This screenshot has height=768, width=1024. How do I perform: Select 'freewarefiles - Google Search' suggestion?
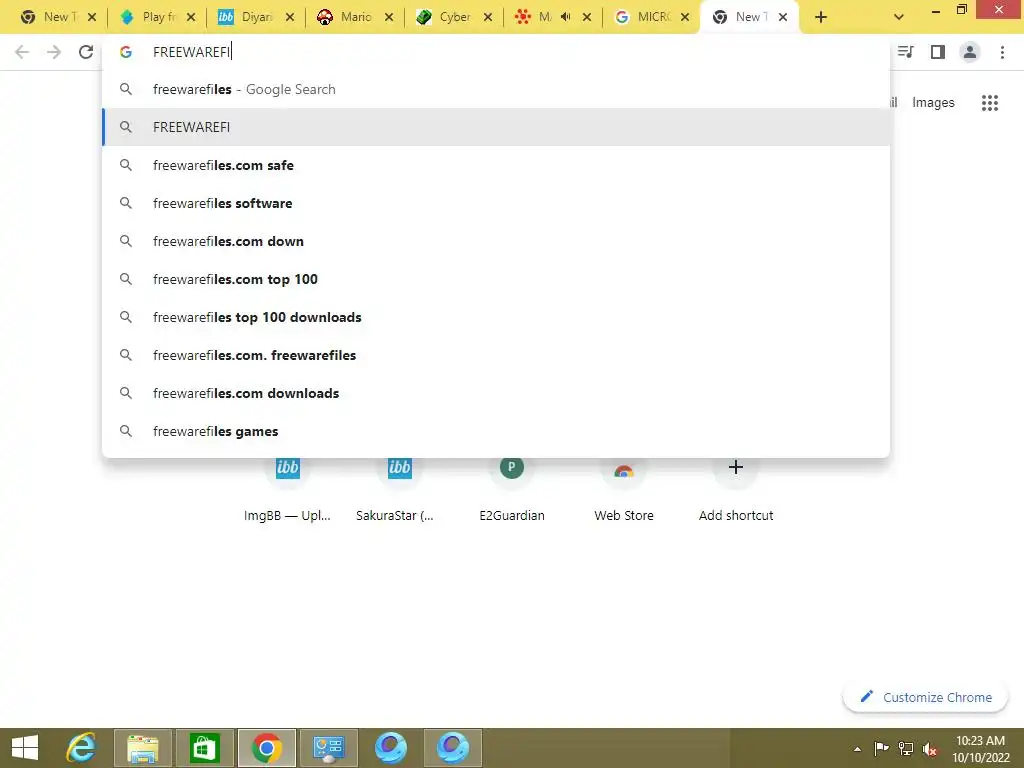point(496,89)
